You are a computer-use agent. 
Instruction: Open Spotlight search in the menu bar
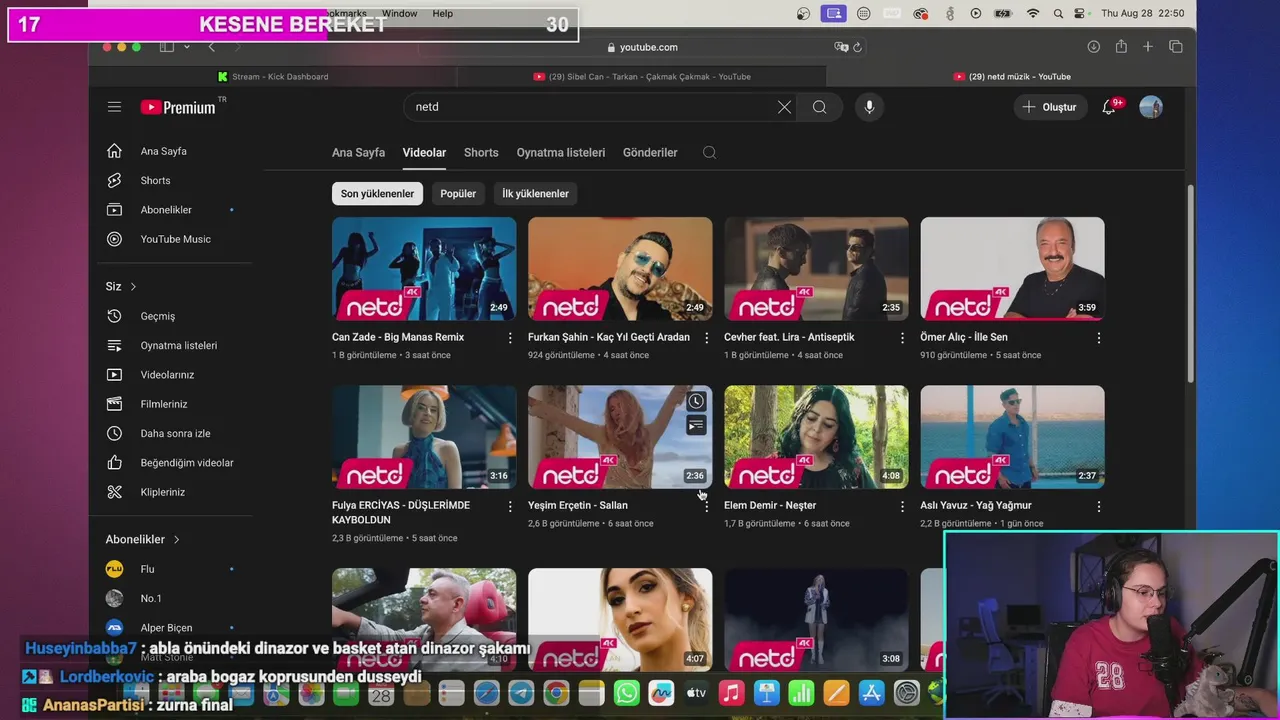[x=1057, y=13]
